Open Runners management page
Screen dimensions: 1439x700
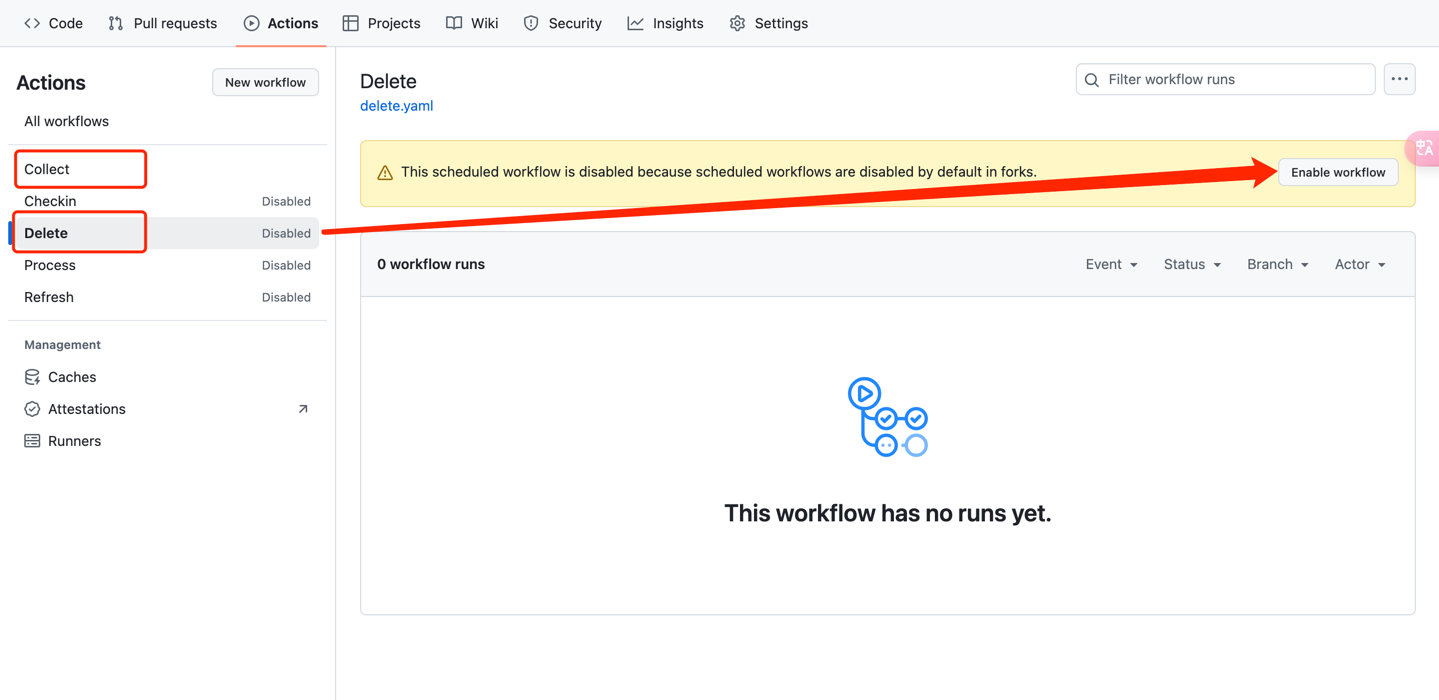pyautogui.click(x=166, y=441)
